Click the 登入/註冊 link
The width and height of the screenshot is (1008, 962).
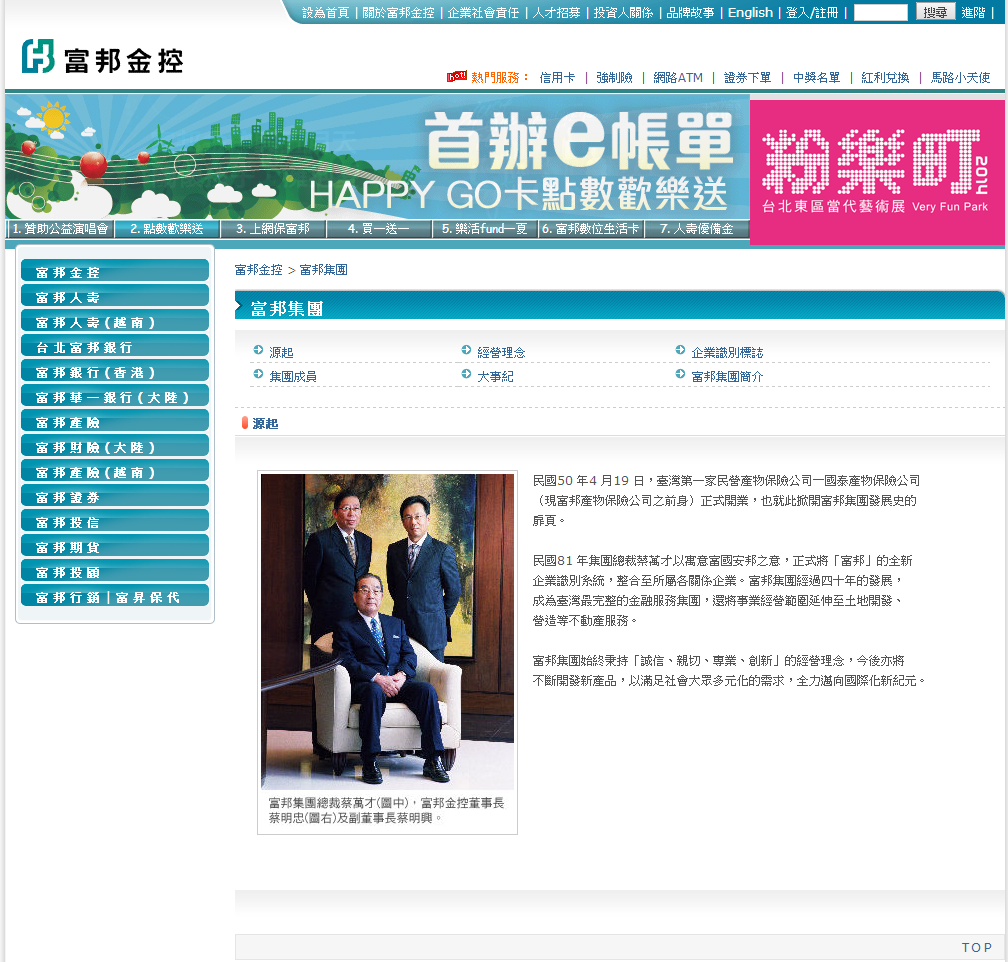click(812, 13)
